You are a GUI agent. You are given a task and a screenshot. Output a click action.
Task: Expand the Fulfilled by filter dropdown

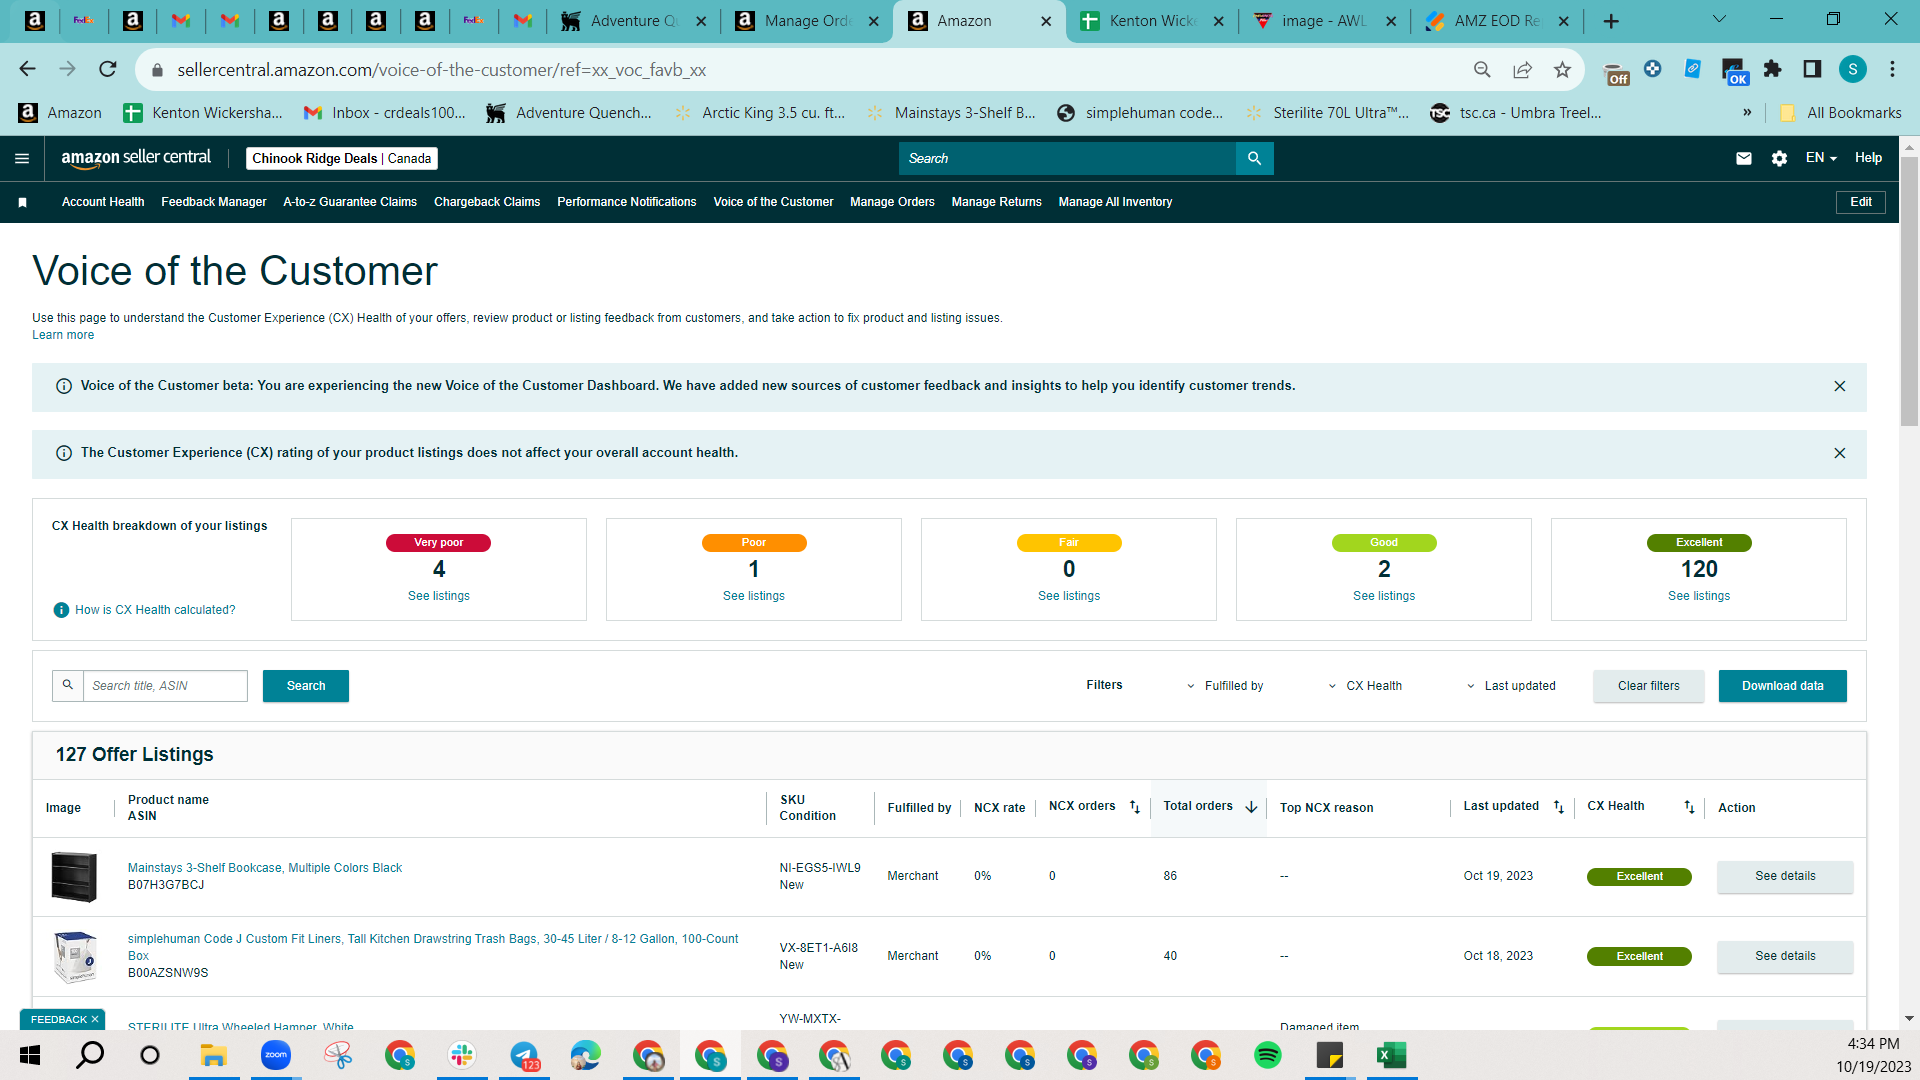pos(1225,686)
